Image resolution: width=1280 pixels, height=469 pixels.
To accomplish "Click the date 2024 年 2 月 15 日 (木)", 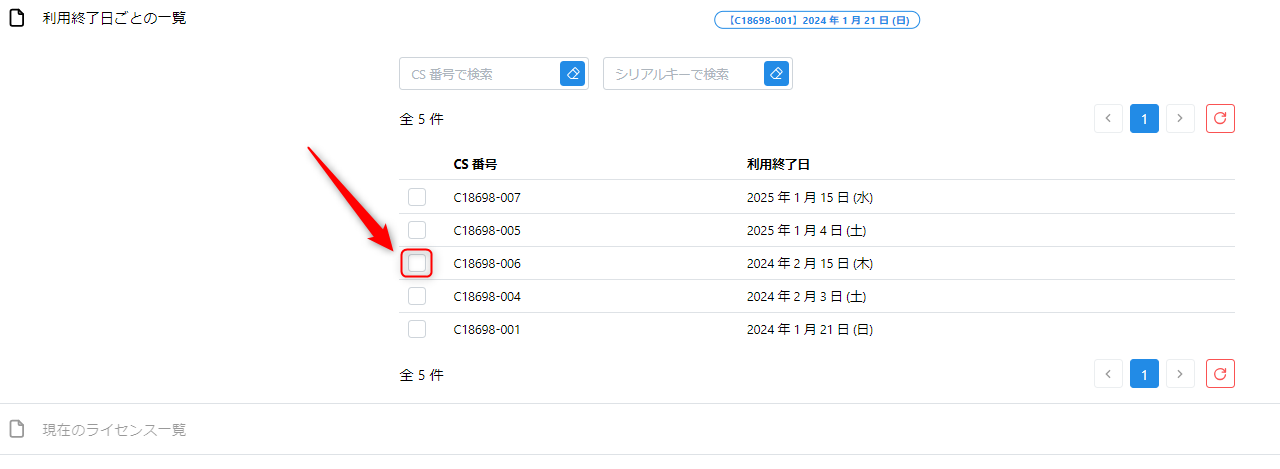I will 810,263.
